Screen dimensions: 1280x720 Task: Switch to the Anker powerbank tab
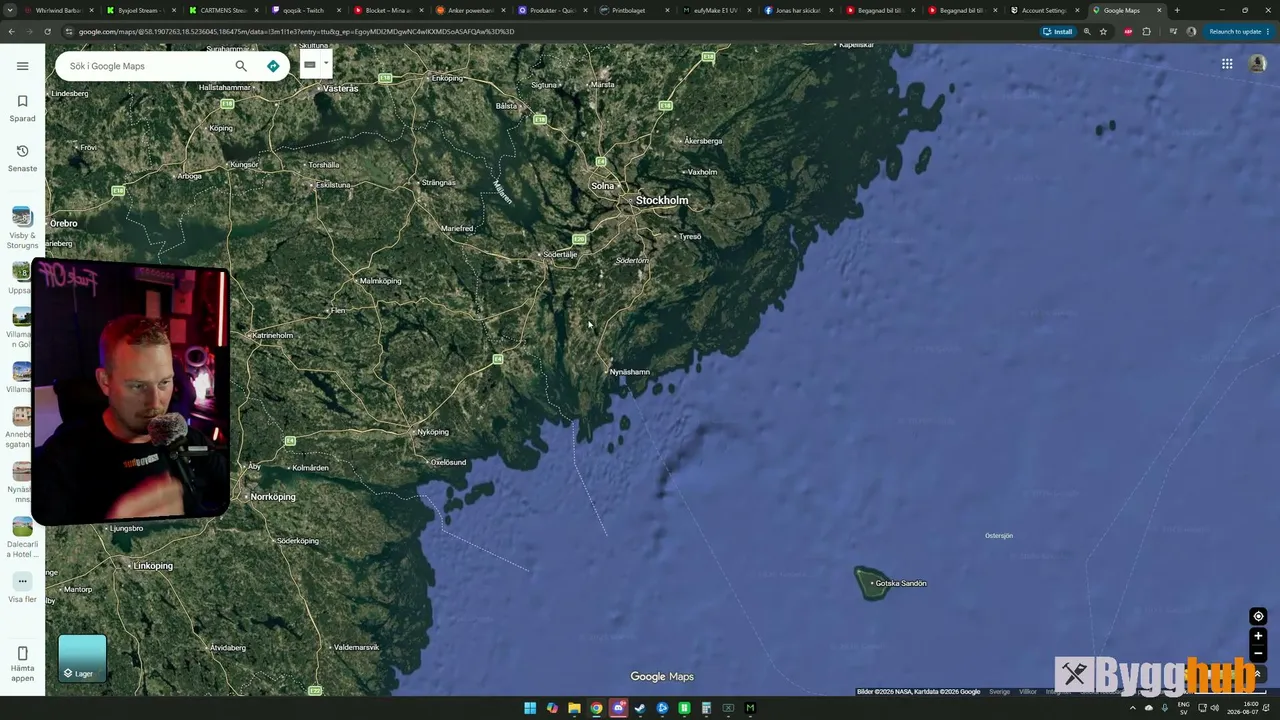(x=470, y=10)
